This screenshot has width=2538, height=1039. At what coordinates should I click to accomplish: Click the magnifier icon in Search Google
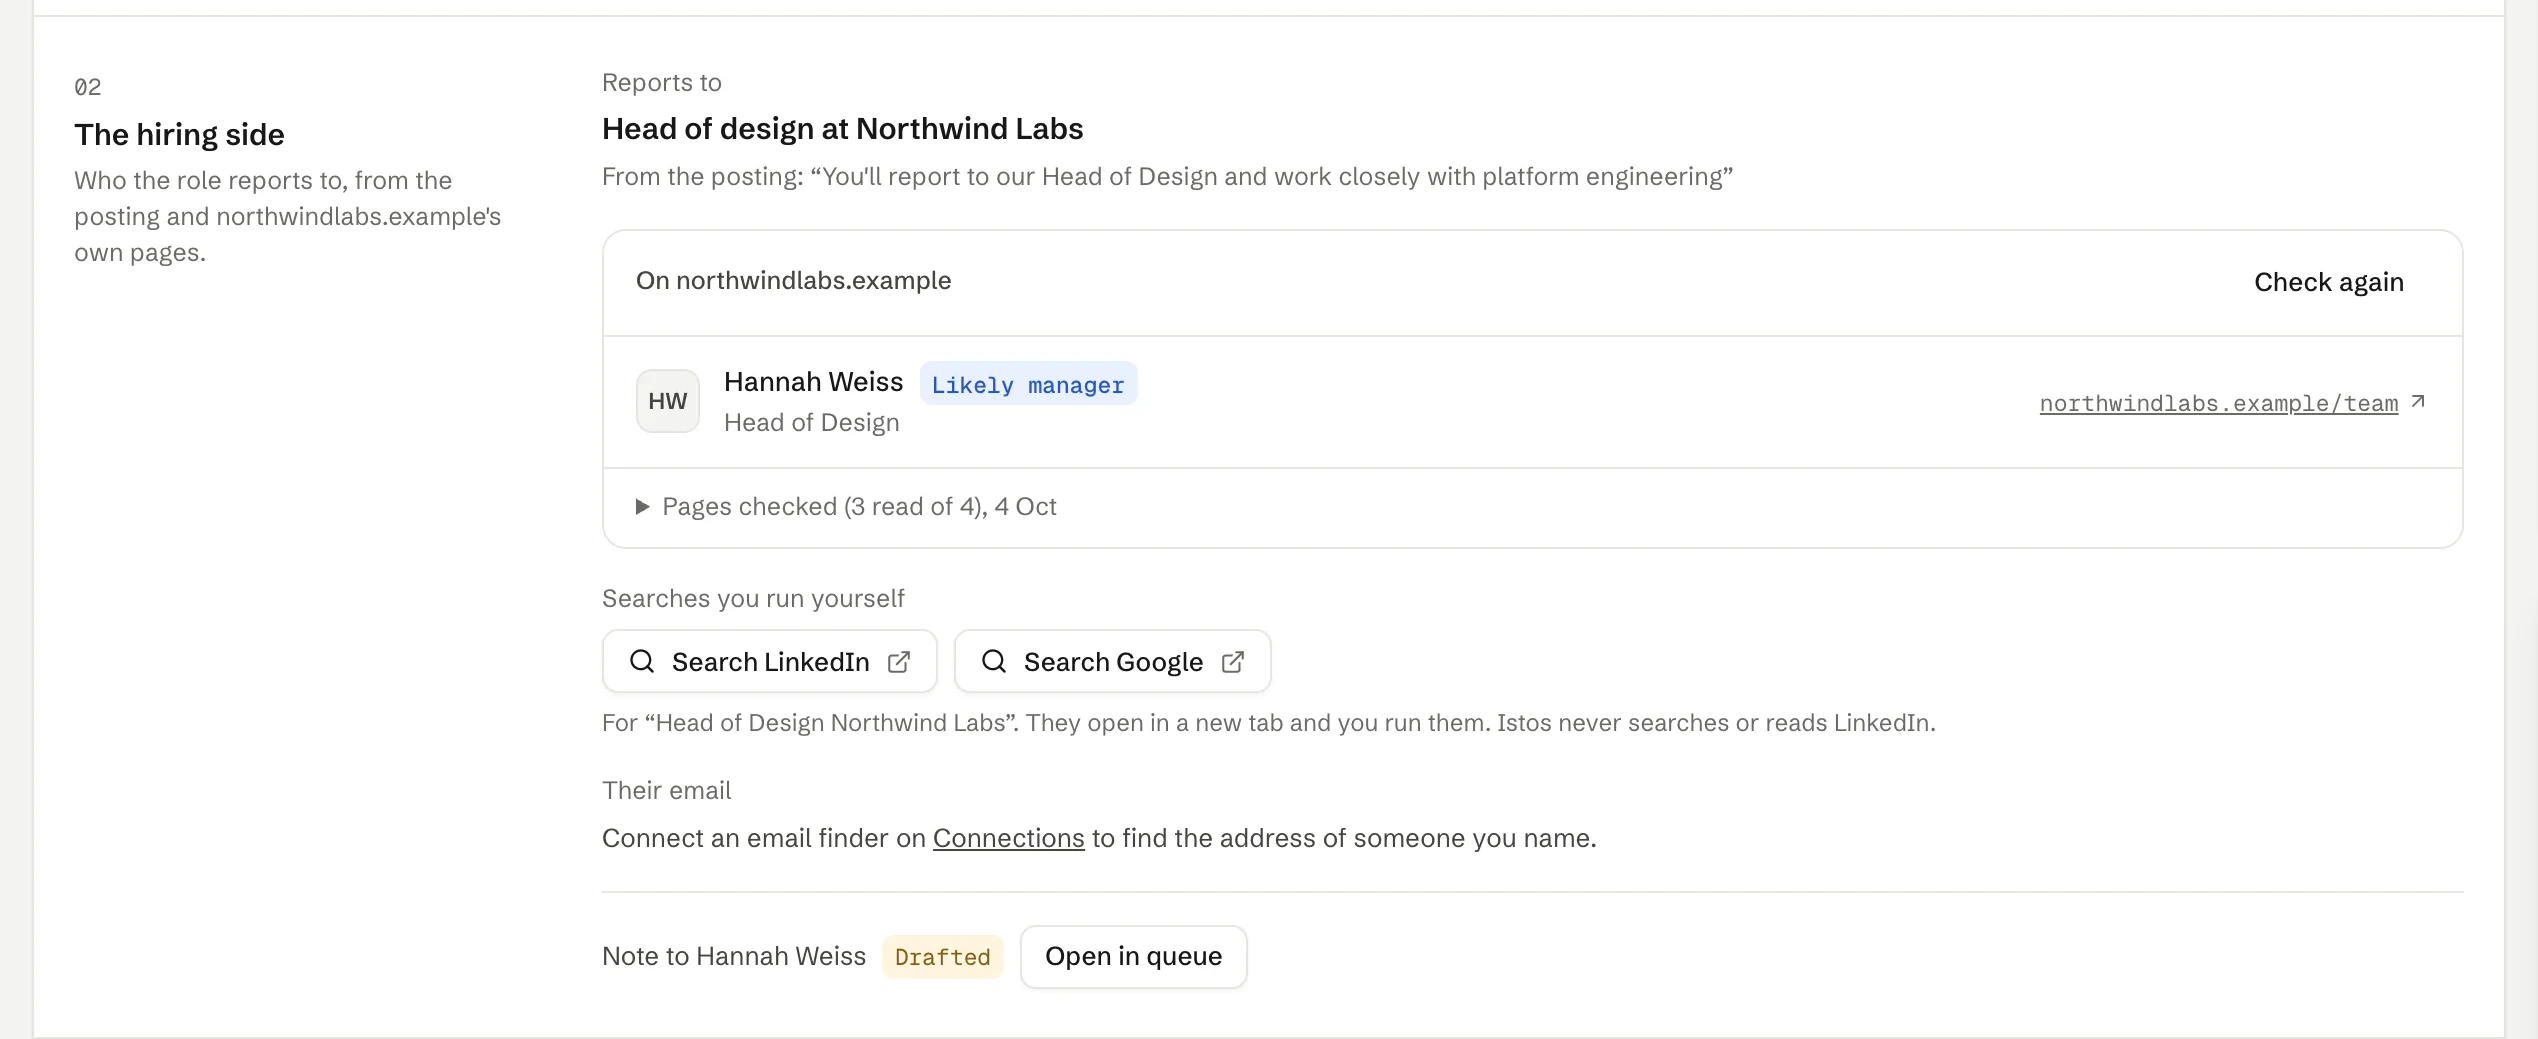994,661
